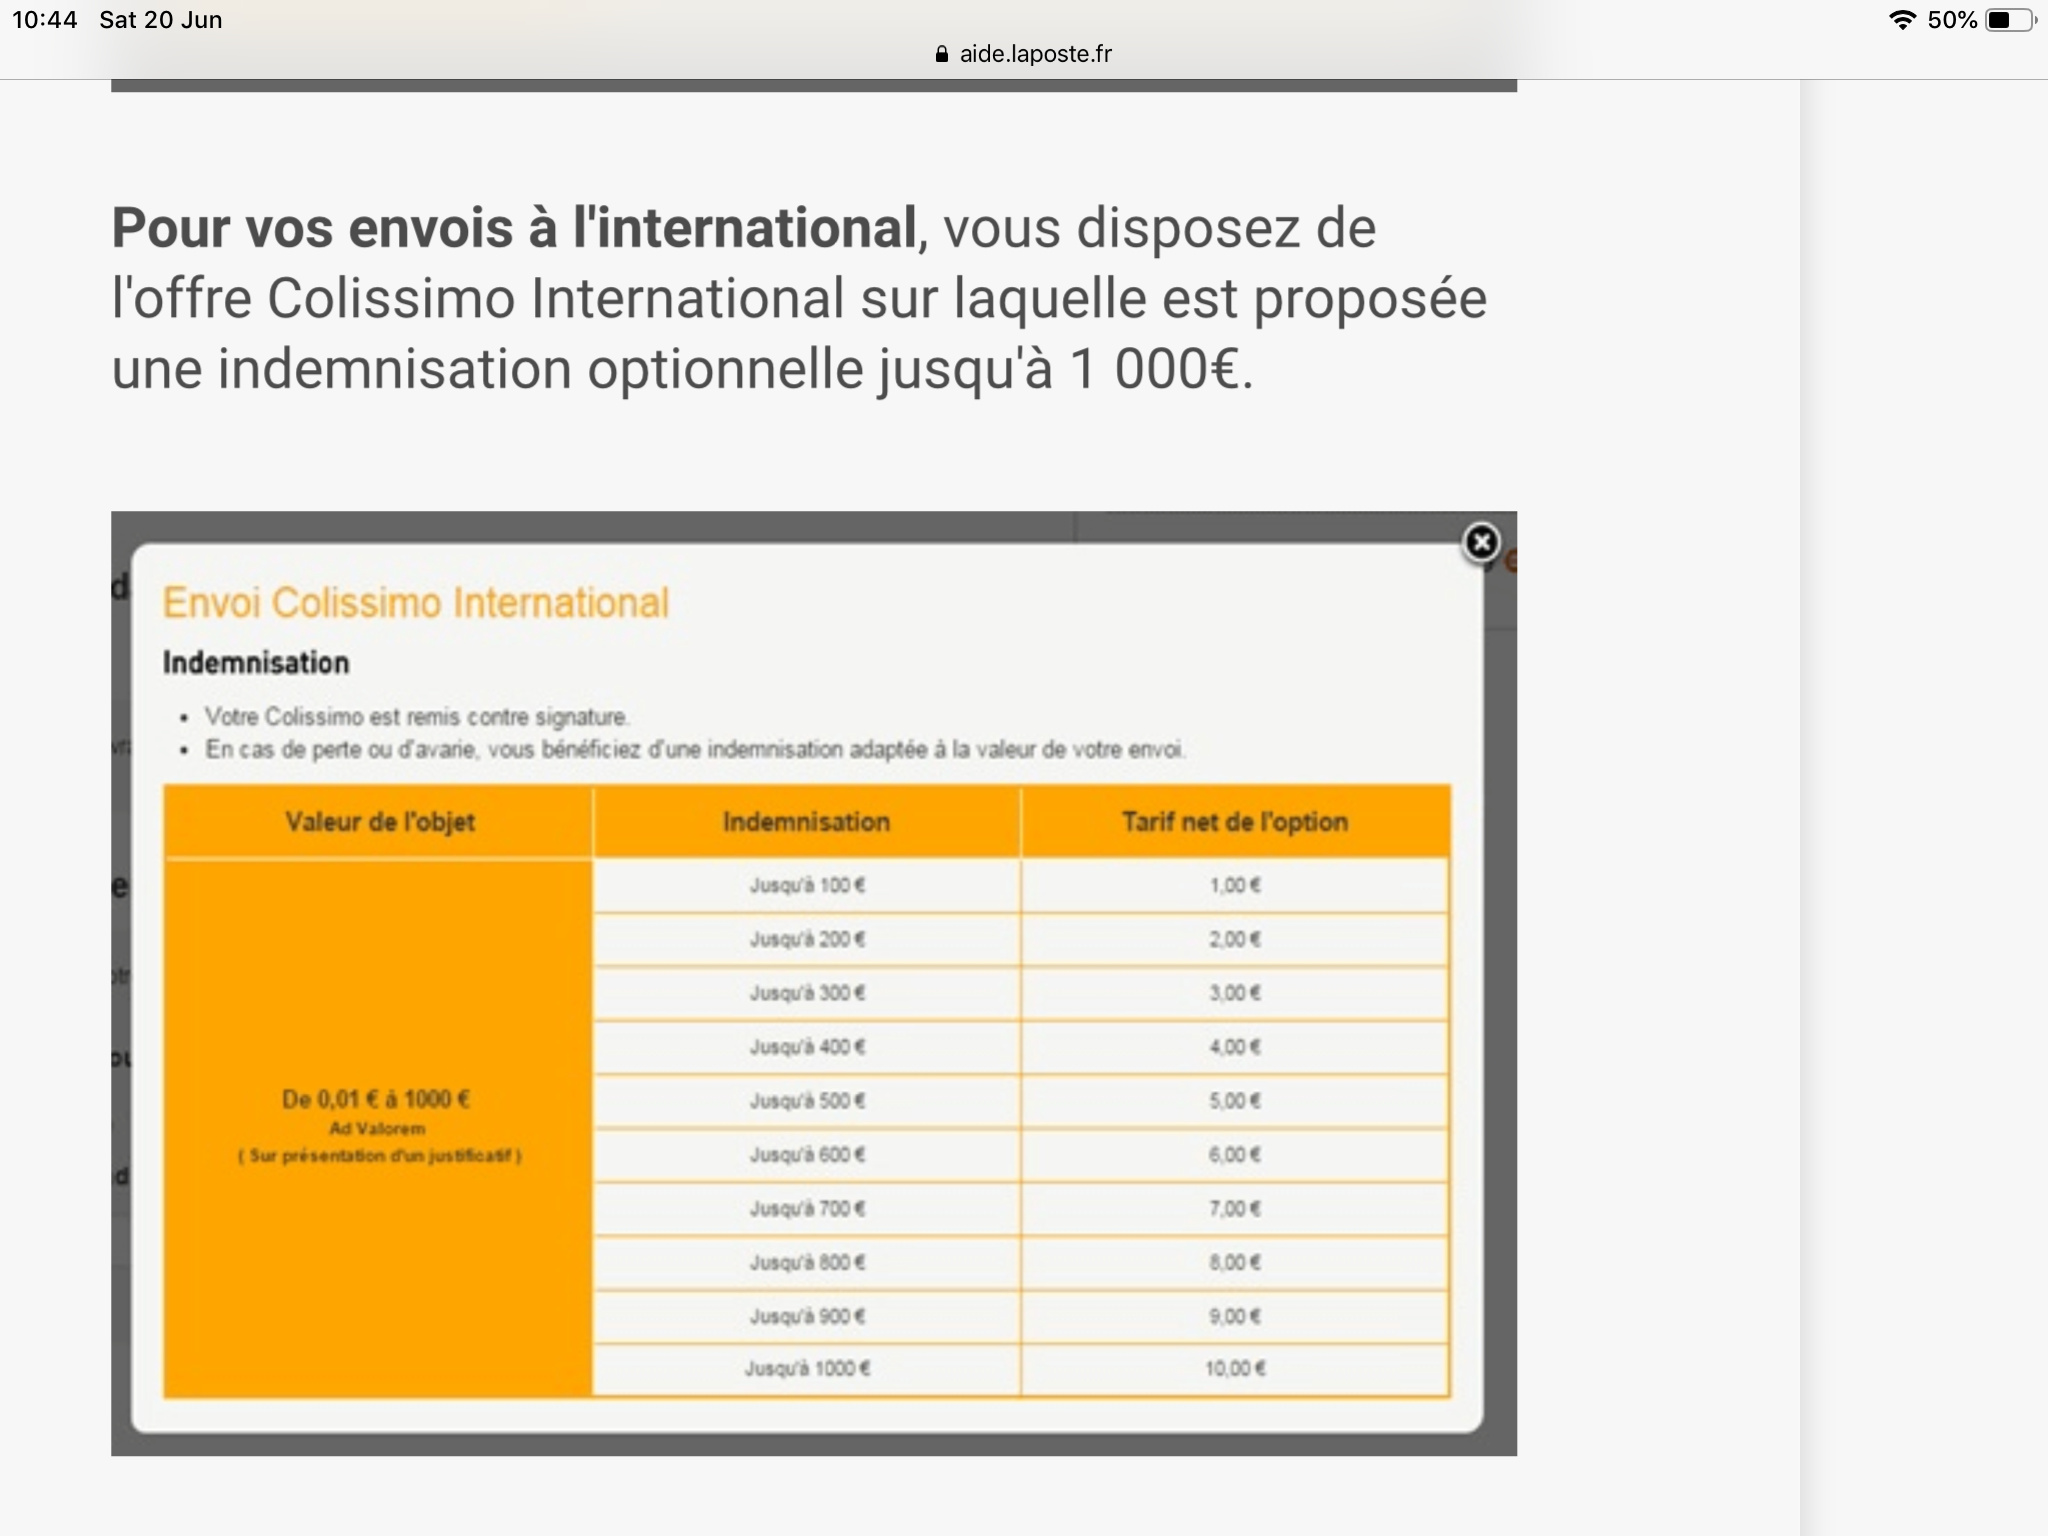Click the cell 'Jusqu'à 500 €'

(807, 1102)
